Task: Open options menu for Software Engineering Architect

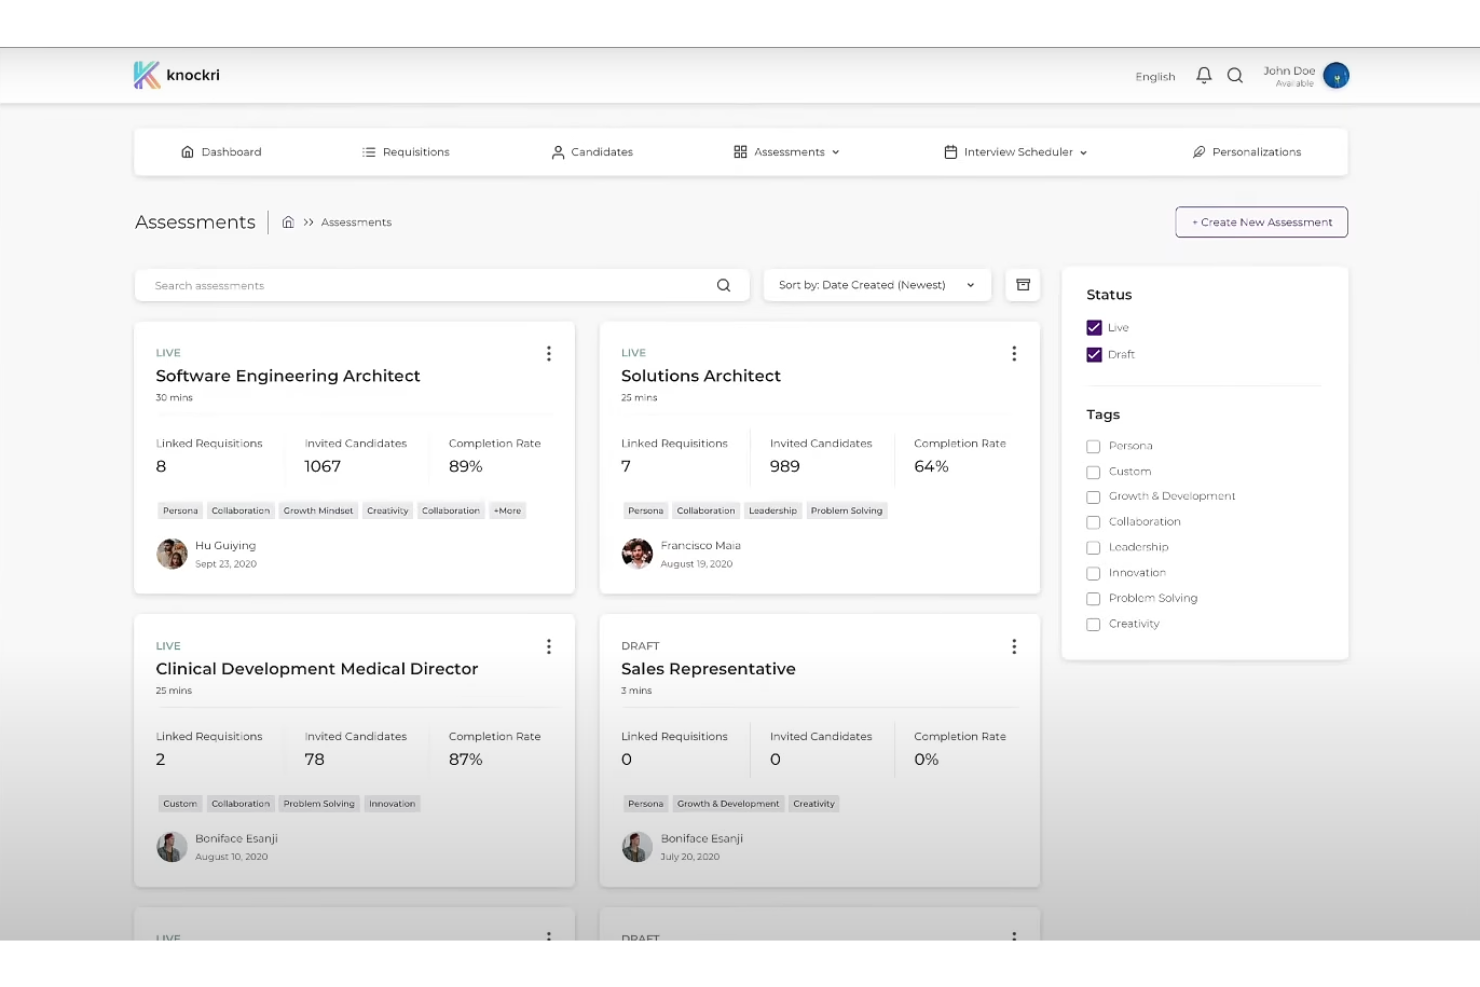Action: coord(549,353)
